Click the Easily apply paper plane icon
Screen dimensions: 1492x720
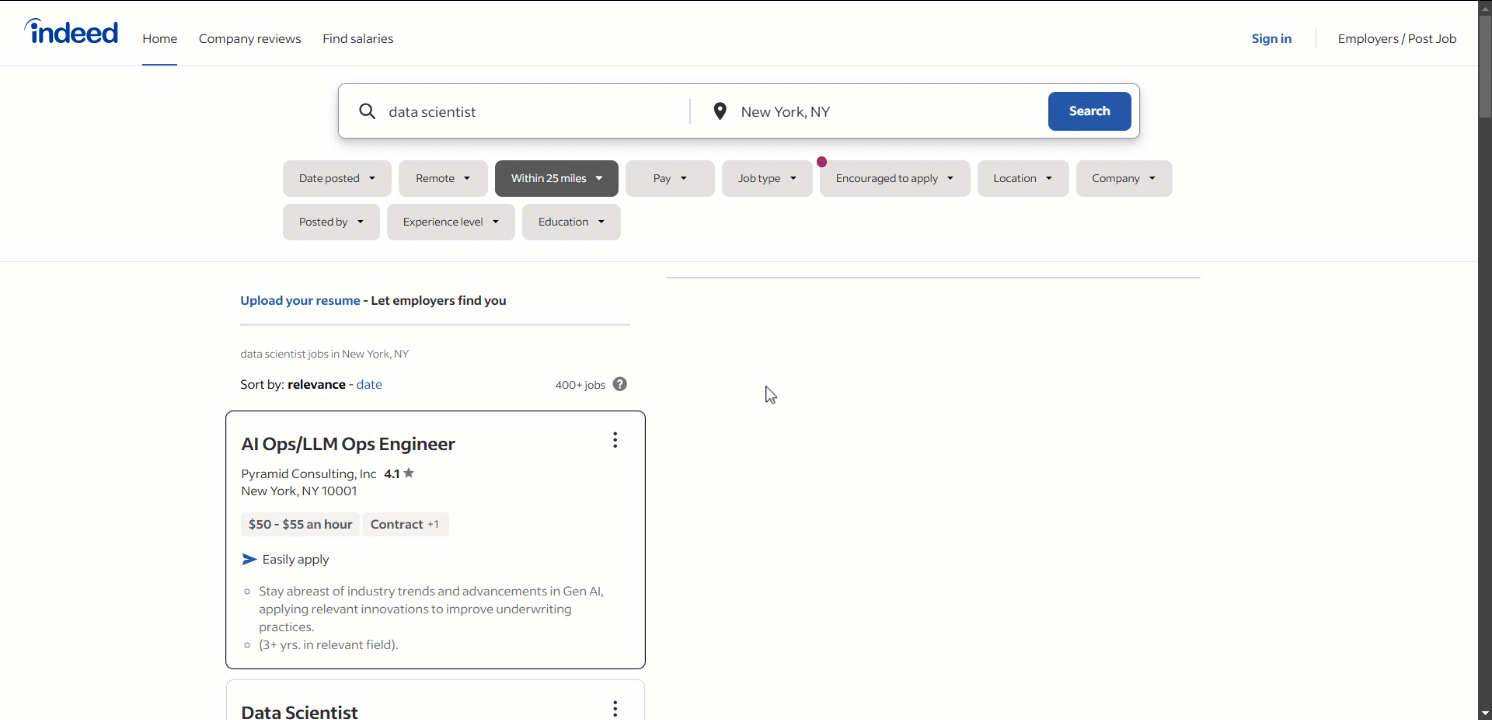(x=248, y=559)
